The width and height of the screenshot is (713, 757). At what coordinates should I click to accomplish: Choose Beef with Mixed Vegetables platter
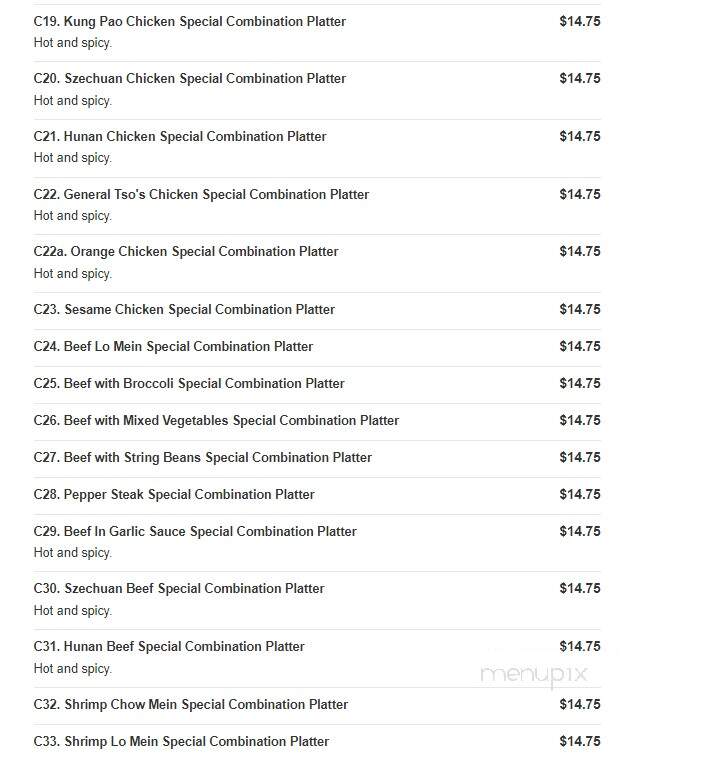tap(216, 421)
